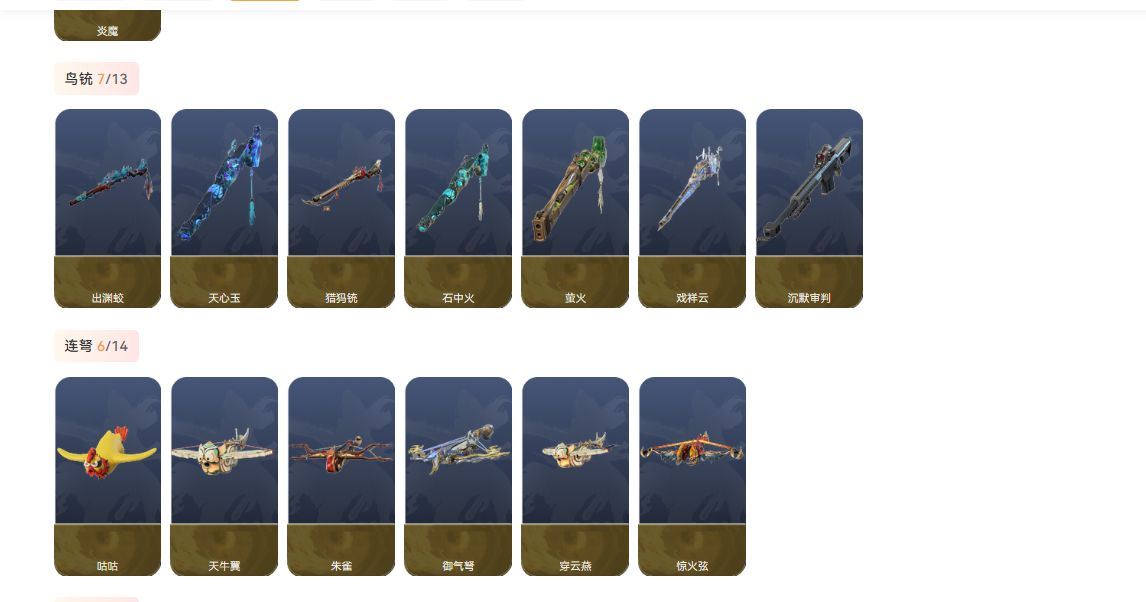Image resolution: width=1146 pixels, height=602 pixels.
Task: Open the 戏祥云 musket card
Action: (x=692, y=208)
